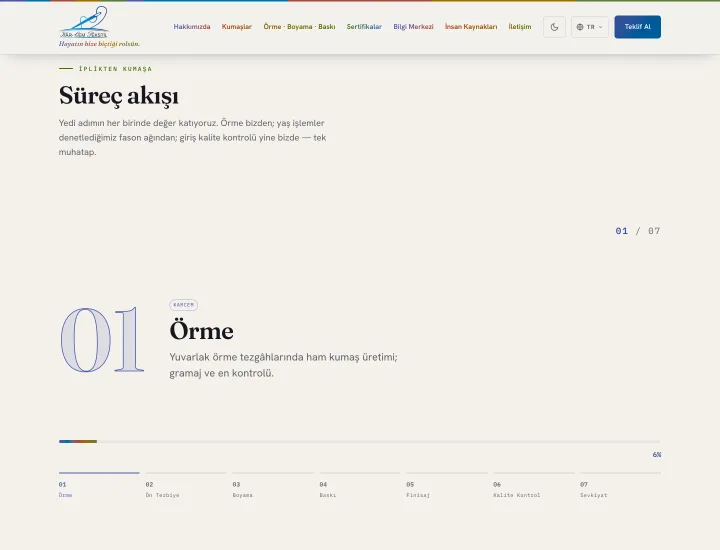Select step 06 Kalite Kontrol in the timeline
Image resolution: width=720 pixels, height=550 pixels.
(534, 486)
